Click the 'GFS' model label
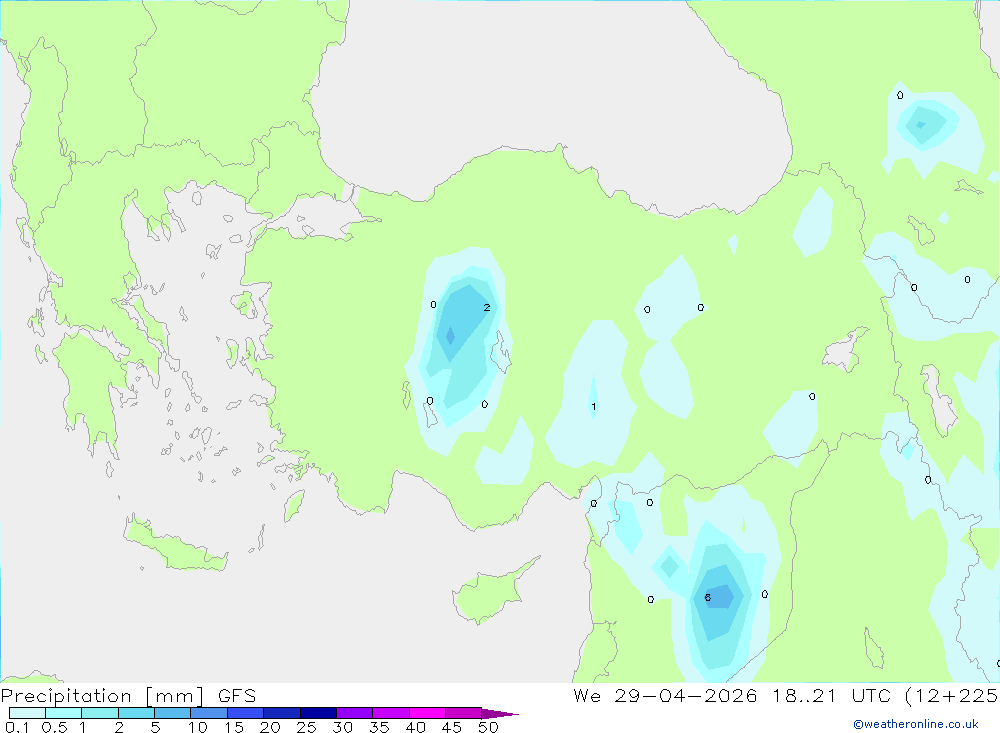This screenshot has width=1000, height=733. (237, 696)
